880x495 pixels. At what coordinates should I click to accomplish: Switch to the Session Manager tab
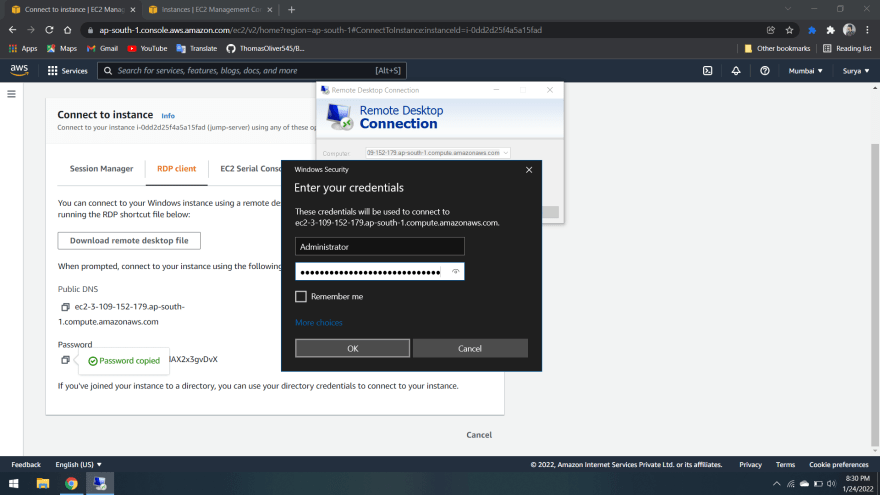pyautogui.click(x=101, y=168)
